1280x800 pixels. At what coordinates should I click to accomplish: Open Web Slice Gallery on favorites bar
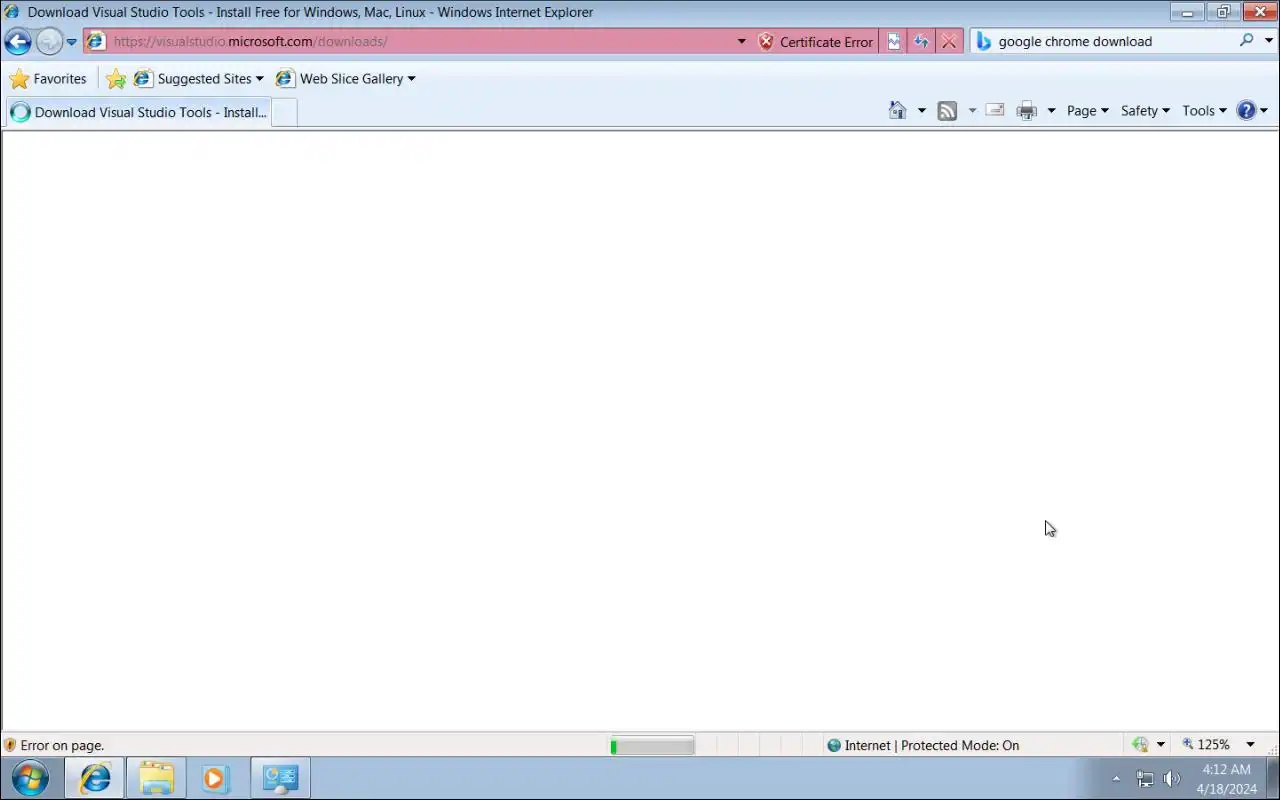pos(345,79)
